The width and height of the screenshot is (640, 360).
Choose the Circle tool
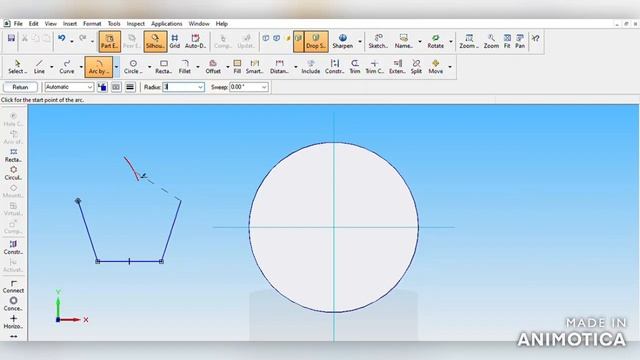tap(133, 67)
